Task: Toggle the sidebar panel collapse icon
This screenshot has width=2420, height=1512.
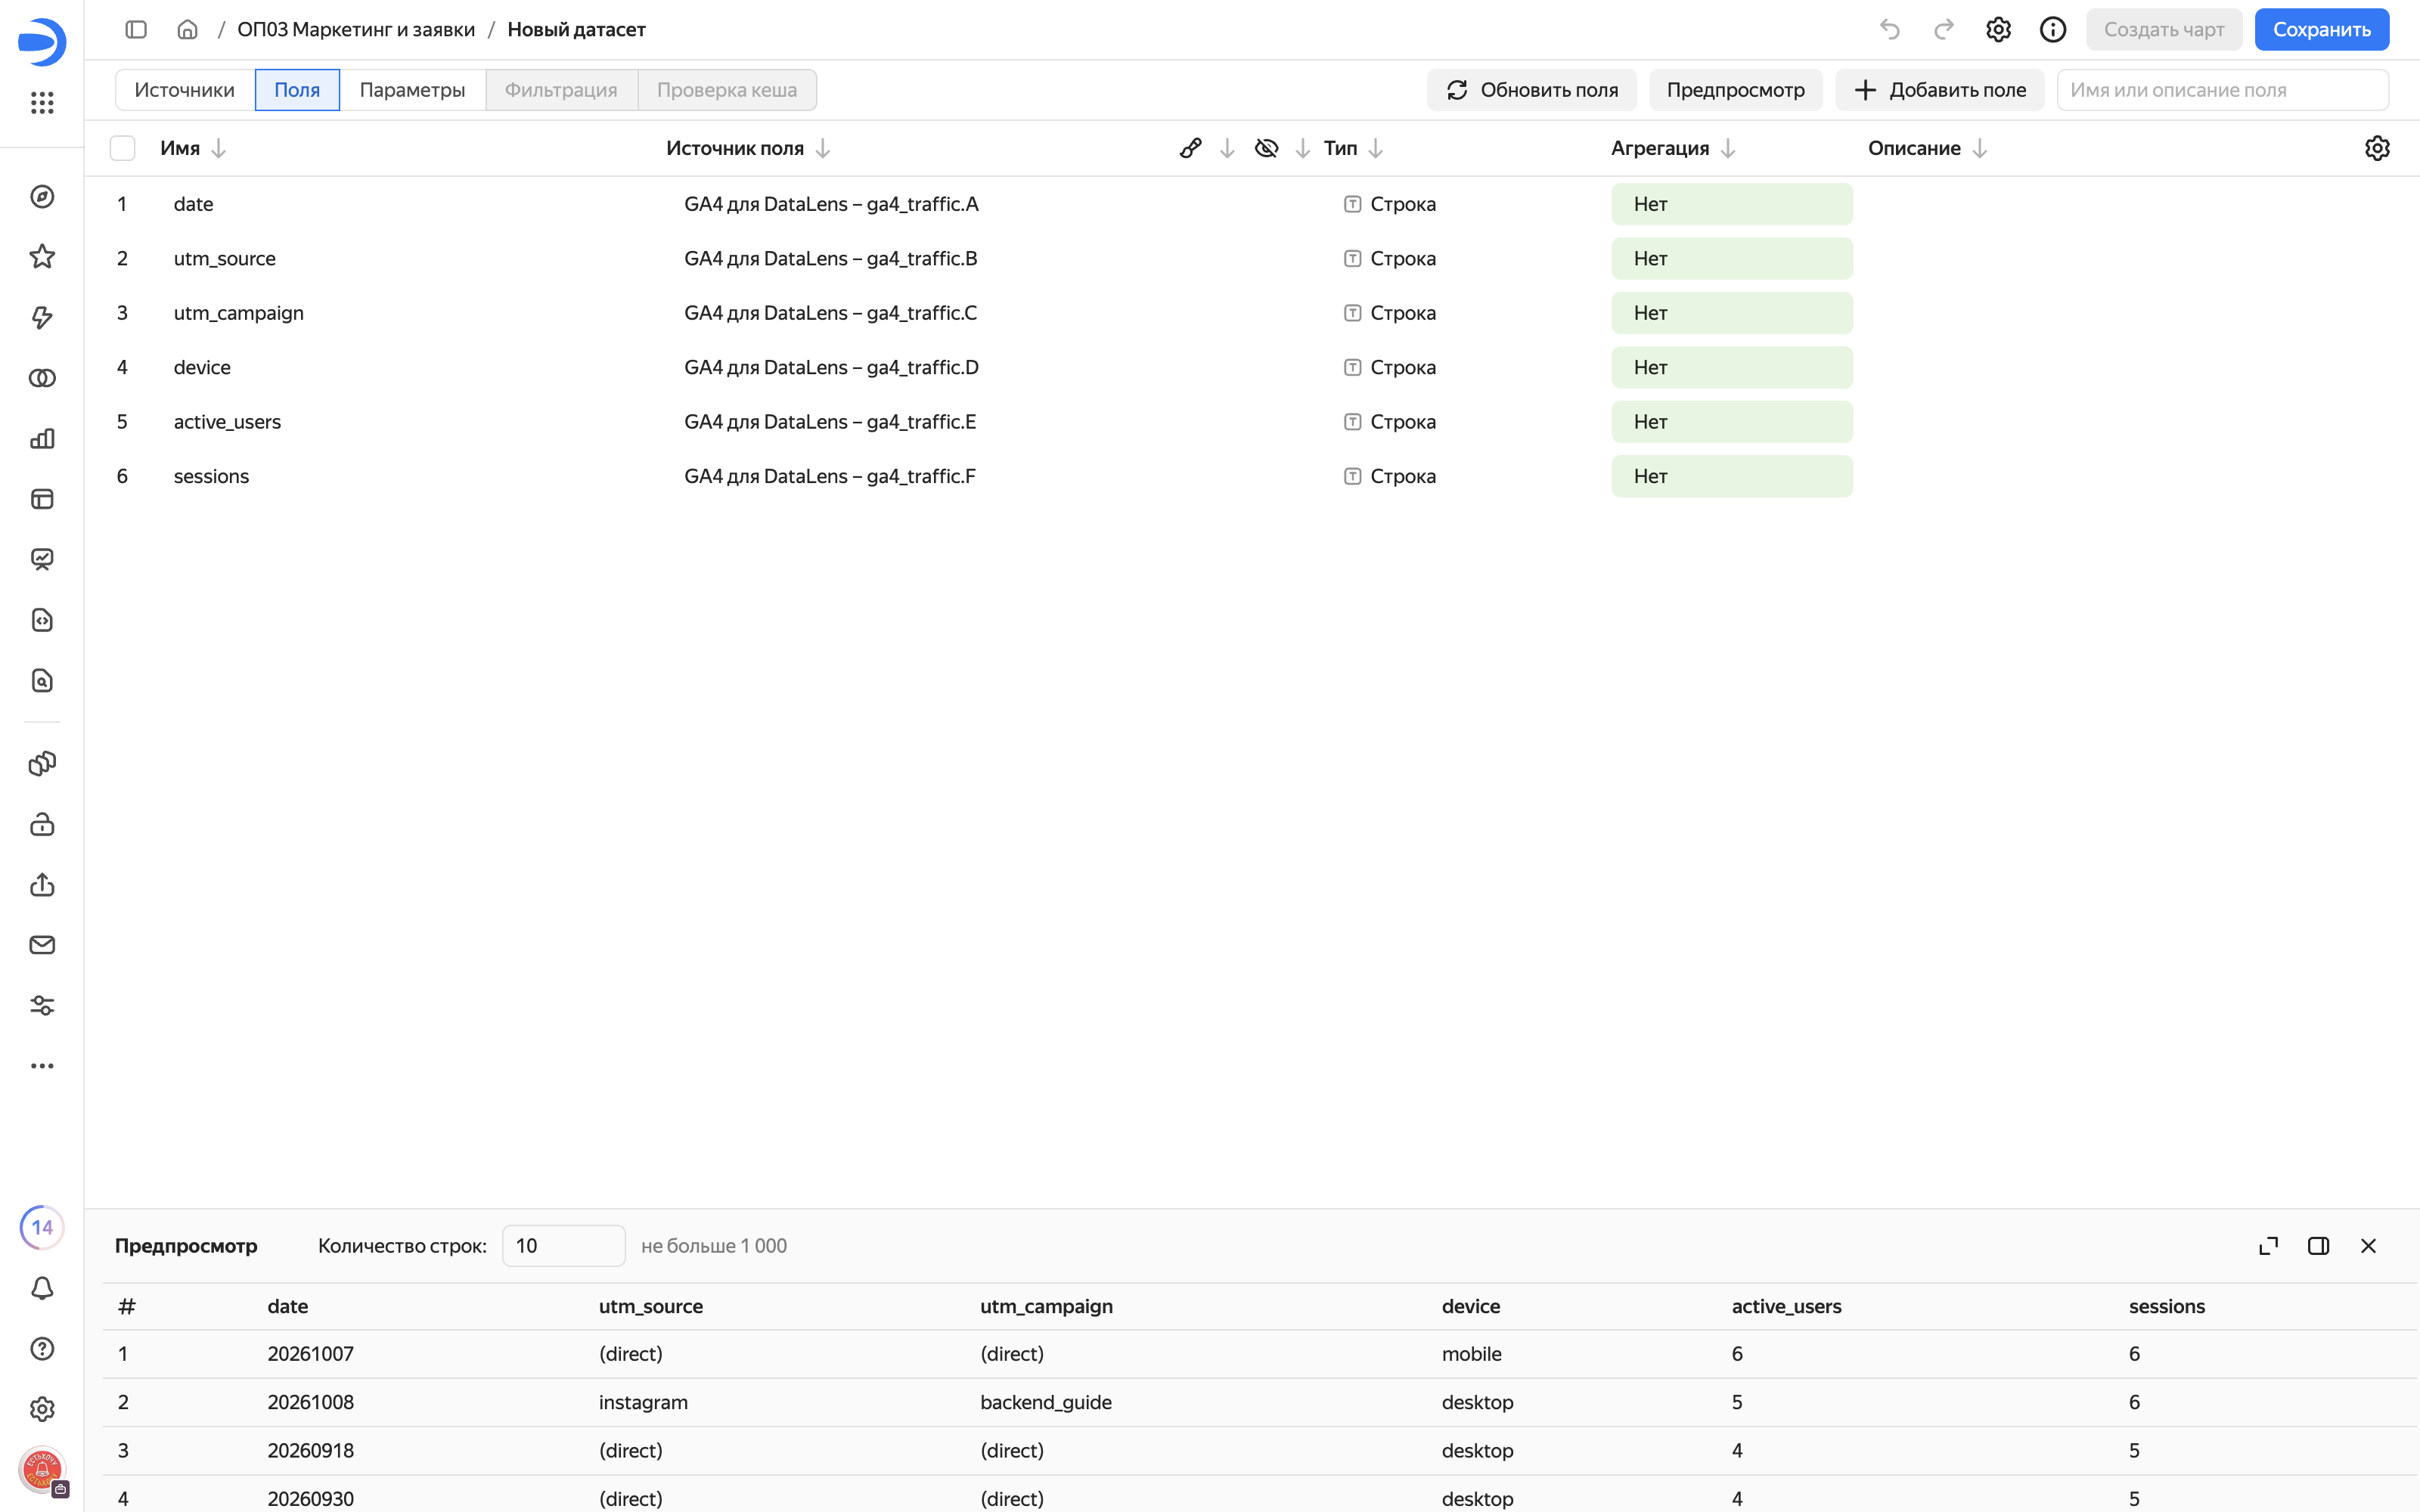Action: tap(136, 29)
